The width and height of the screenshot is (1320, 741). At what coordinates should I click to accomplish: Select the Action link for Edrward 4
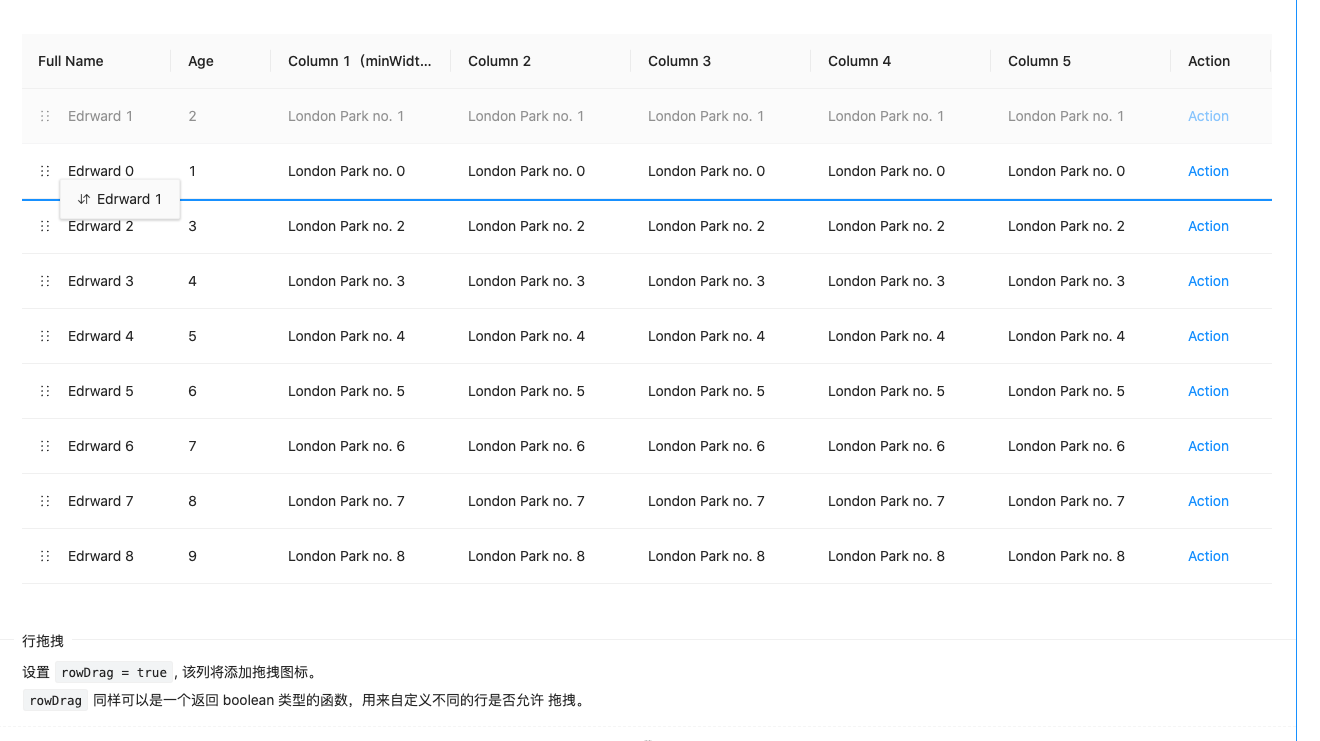1208,336
